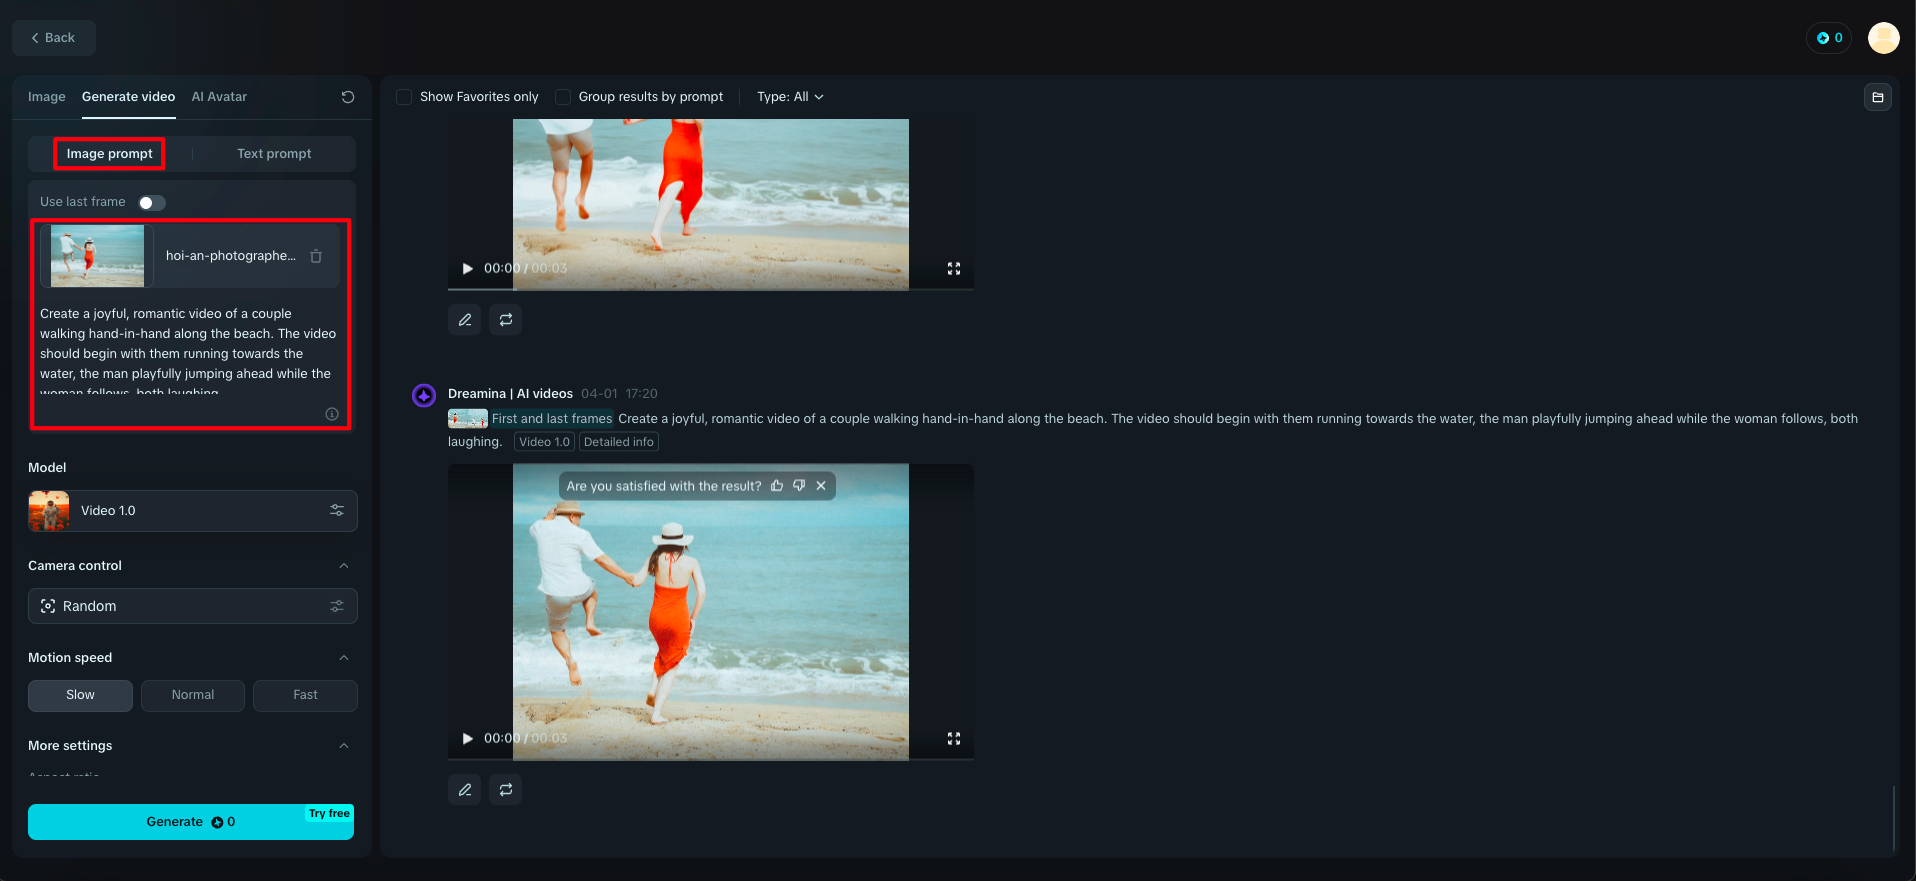
Task: Dismiss the satisfaction feedback prompt
Action: coord(821,486)
